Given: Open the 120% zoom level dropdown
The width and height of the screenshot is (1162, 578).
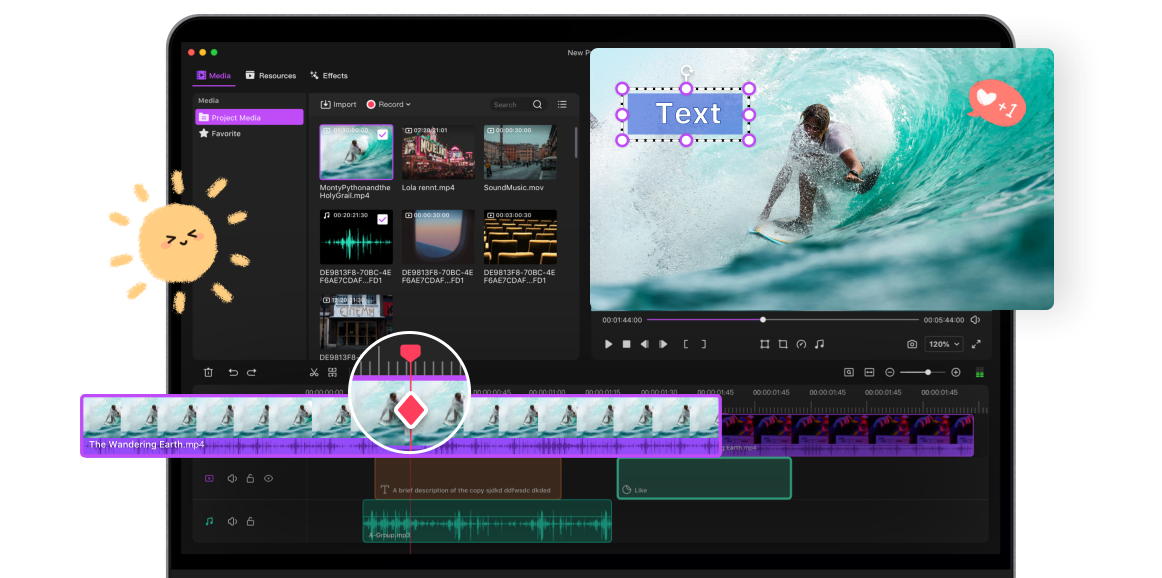Looking at the screenshot, I should pos(944,343).
